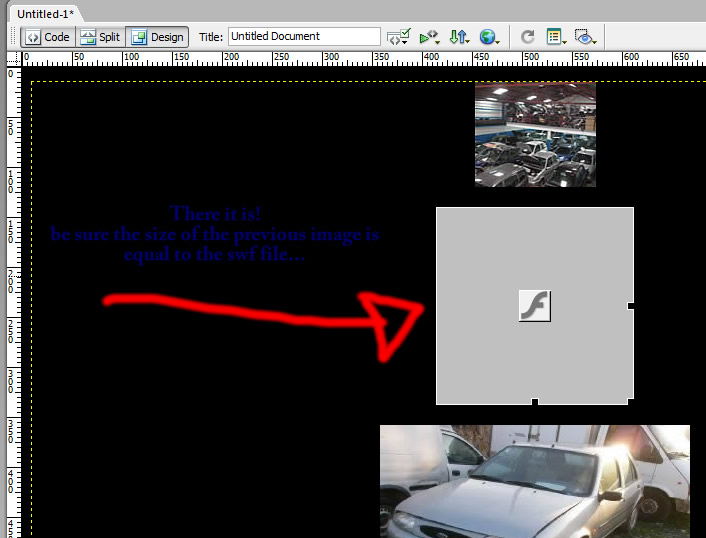
Task: Open the Visual Aids eye dropdown
Action: coord(586,37)
